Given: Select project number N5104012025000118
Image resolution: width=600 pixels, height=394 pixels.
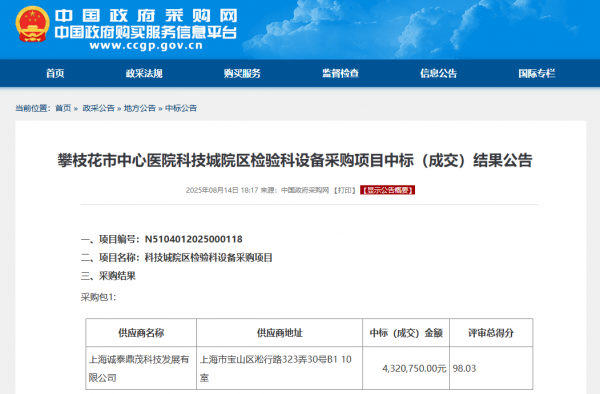Looking at the screenshot, I should [x=193, y=239].
